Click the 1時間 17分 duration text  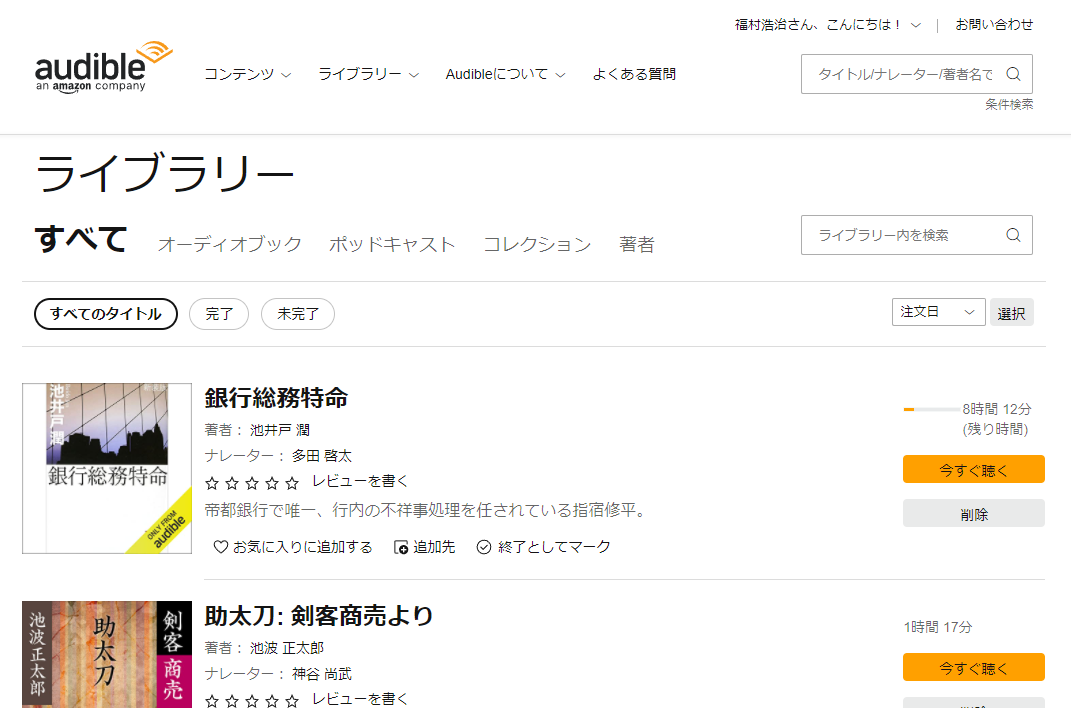(x=938, y=627)
